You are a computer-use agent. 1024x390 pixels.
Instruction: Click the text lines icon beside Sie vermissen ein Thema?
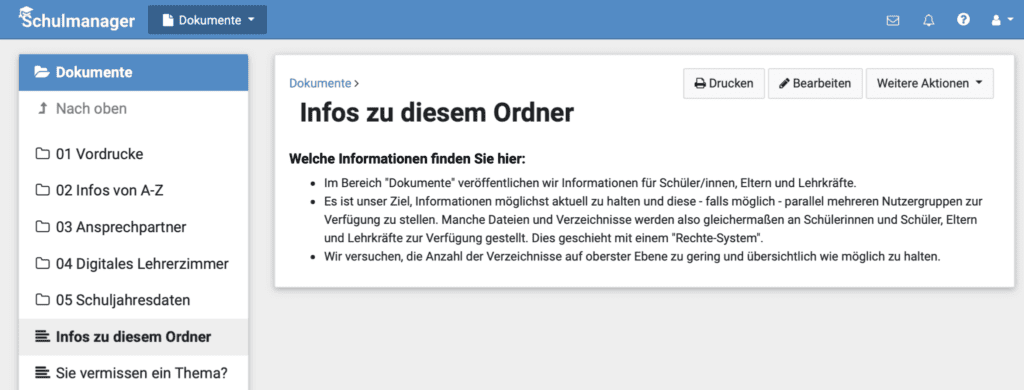click(x=42, y=374)
